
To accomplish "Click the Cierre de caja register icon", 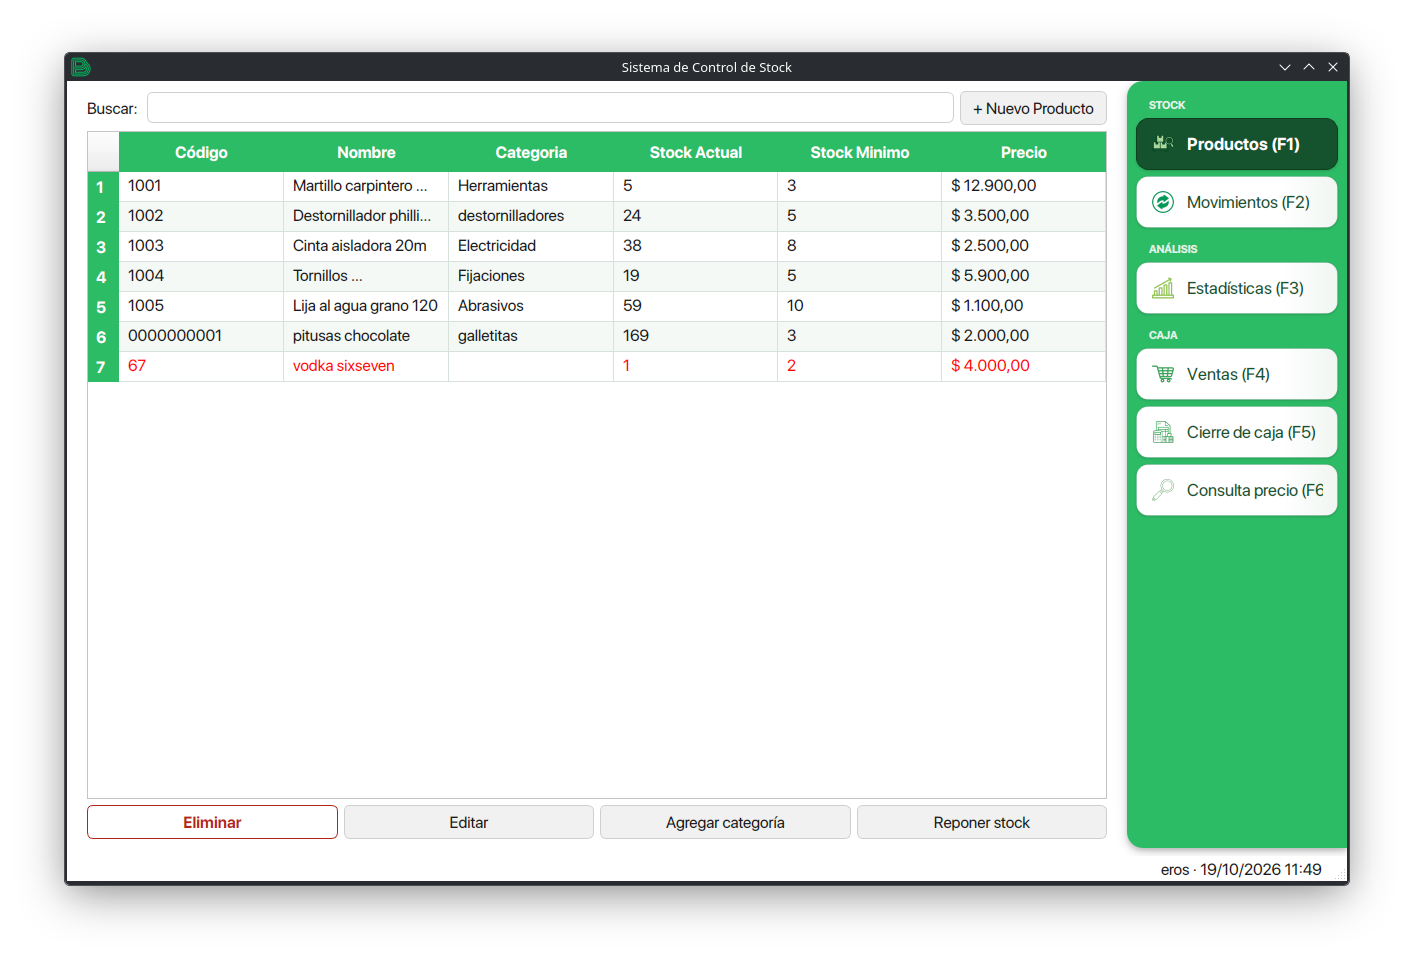I will click(x=1163, y=432).
